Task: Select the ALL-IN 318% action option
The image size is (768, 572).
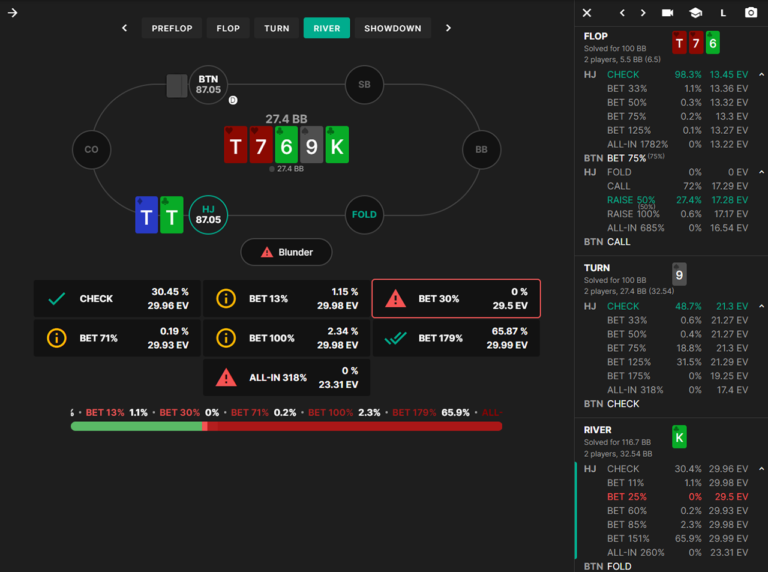Action: click(x=287, y=377)
